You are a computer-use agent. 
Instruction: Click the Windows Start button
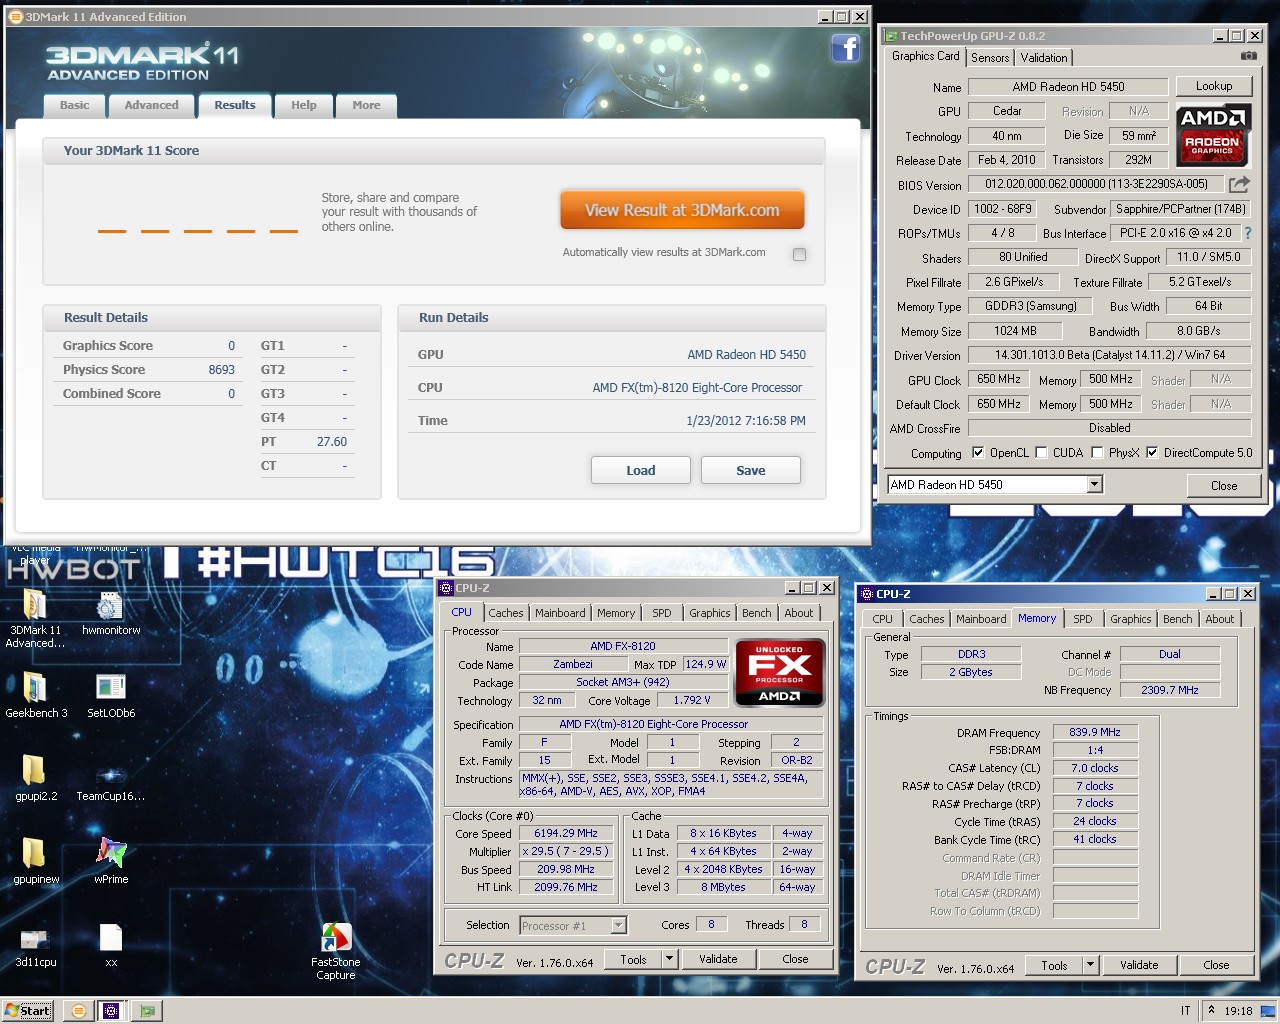coord(27,1010)
